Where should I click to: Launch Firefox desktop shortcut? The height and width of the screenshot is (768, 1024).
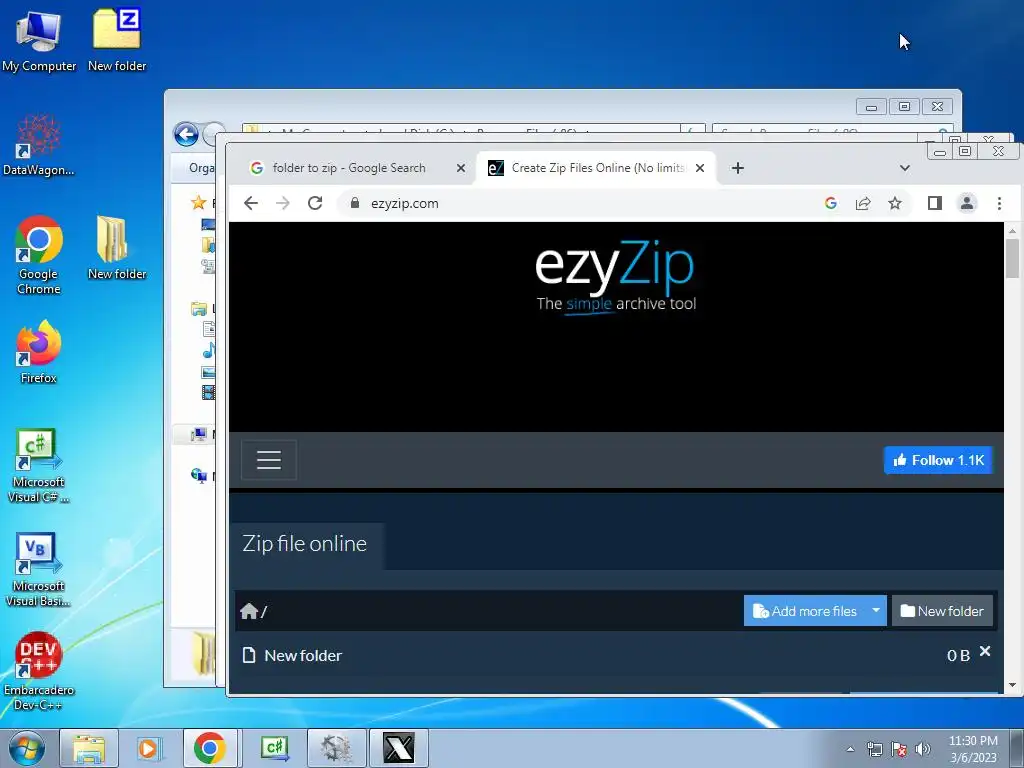39,351
